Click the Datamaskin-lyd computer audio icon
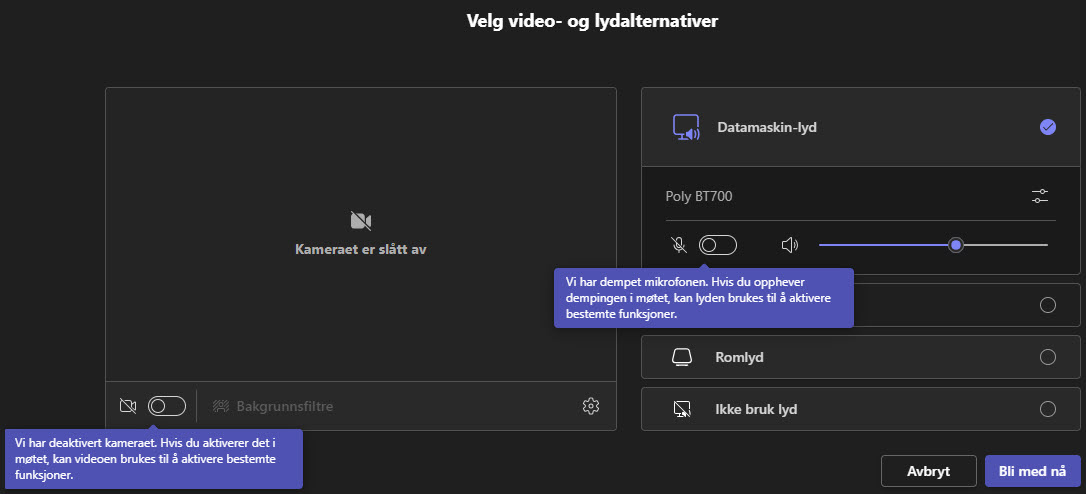1086x494 pixels. (686, 127)
